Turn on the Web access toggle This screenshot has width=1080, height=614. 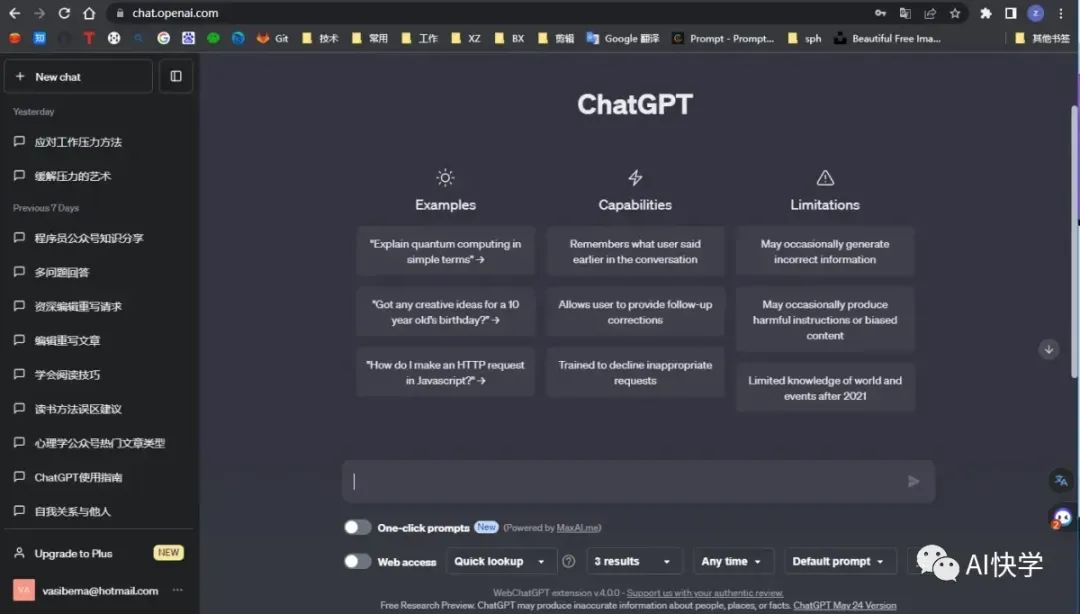[x=357, y=561]
